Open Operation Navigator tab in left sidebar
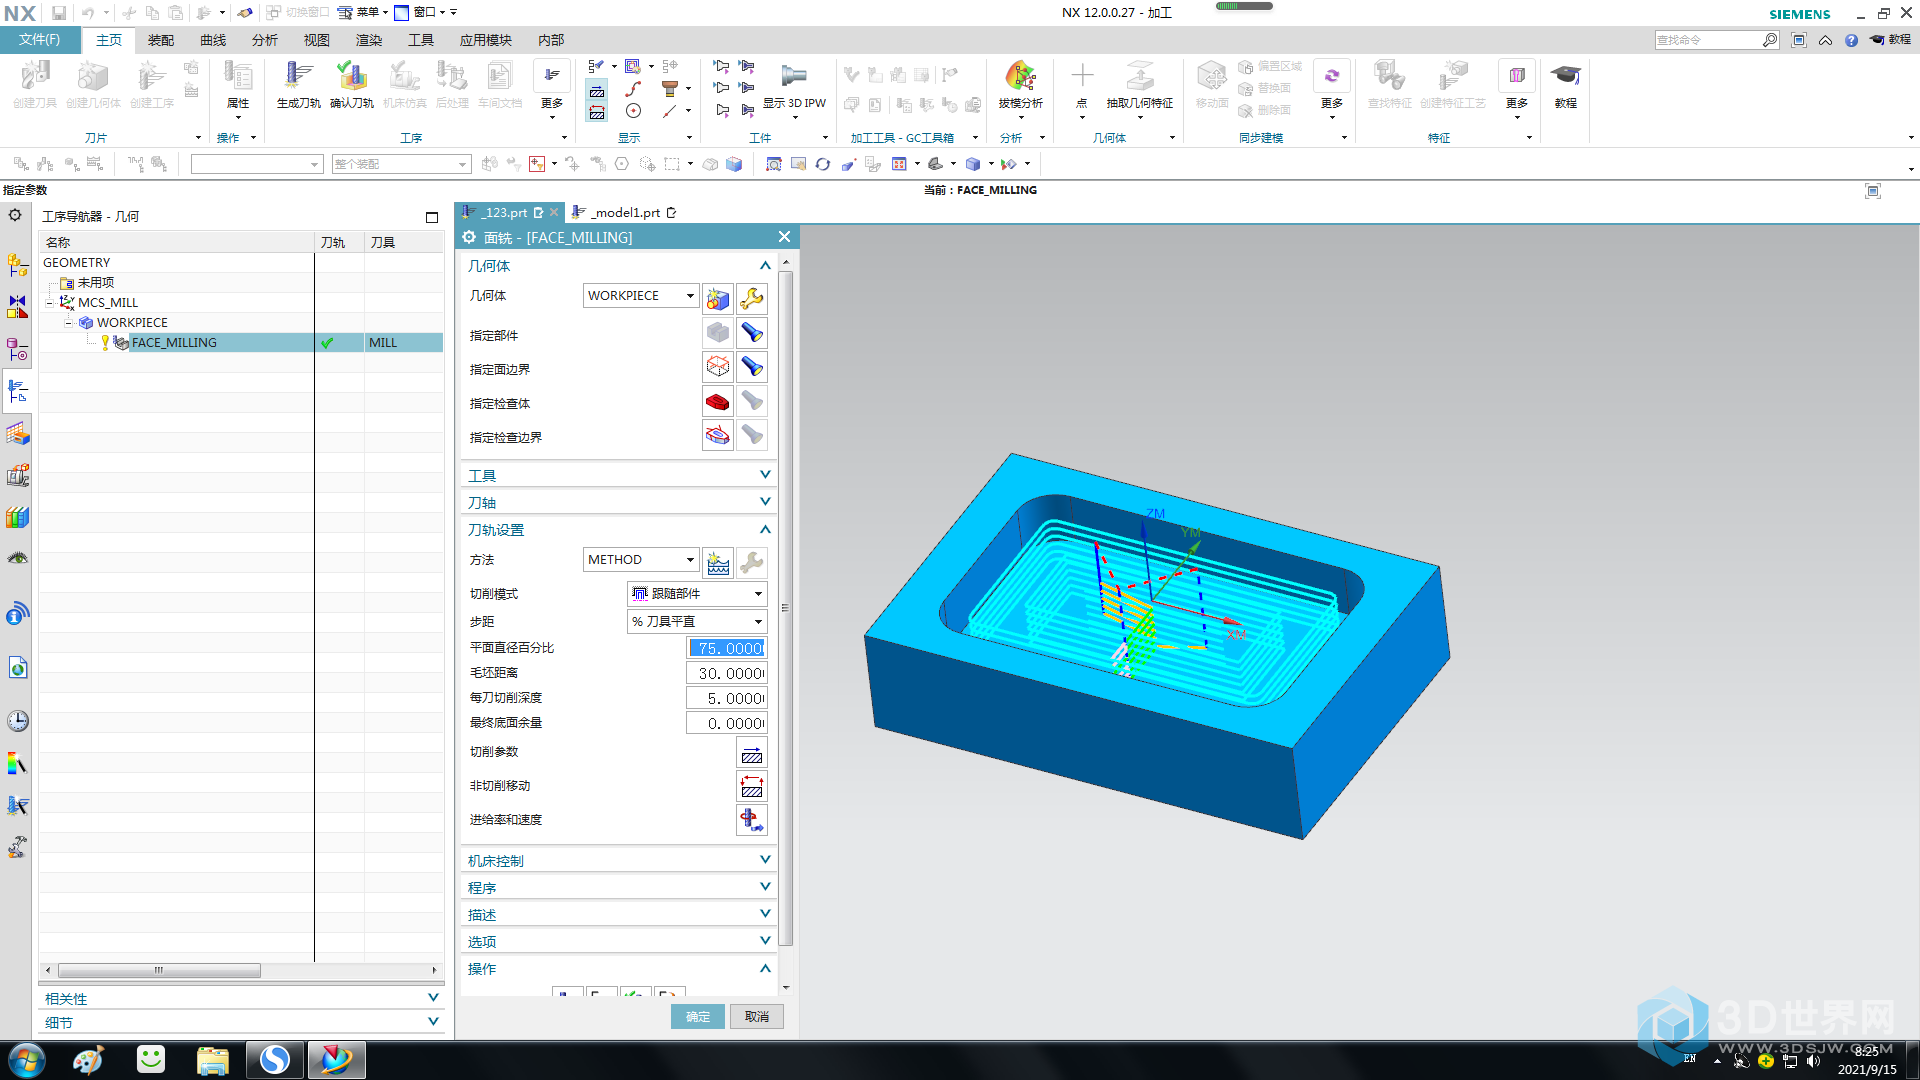 [x=17, y=391]
